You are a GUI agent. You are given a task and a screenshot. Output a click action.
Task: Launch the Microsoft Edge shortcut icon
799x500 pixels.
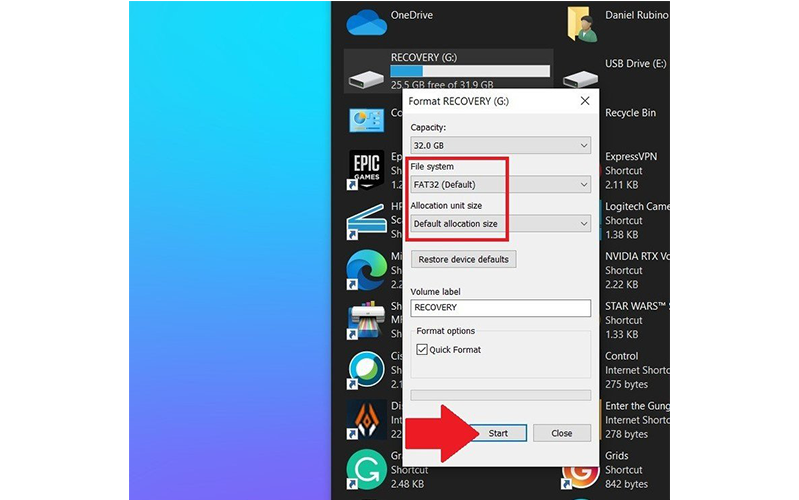pos(366,270)
